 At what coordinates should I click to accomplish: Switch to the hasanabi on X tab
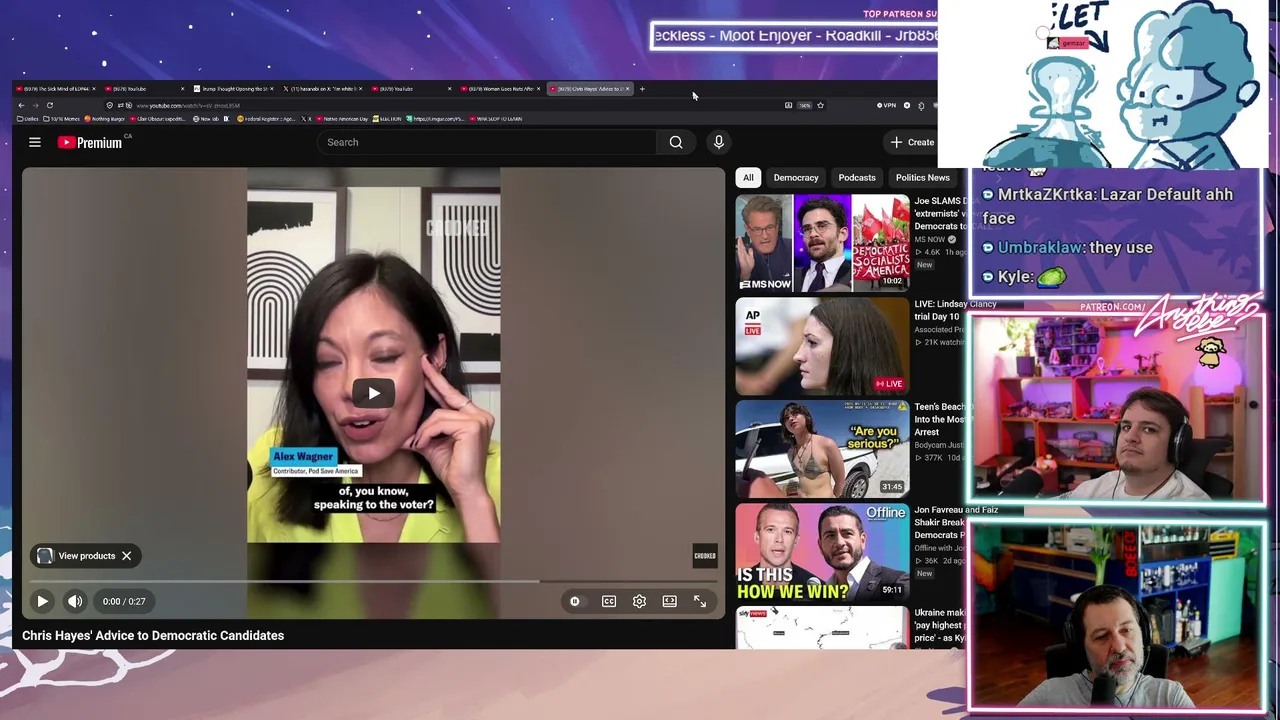[322, 89]
